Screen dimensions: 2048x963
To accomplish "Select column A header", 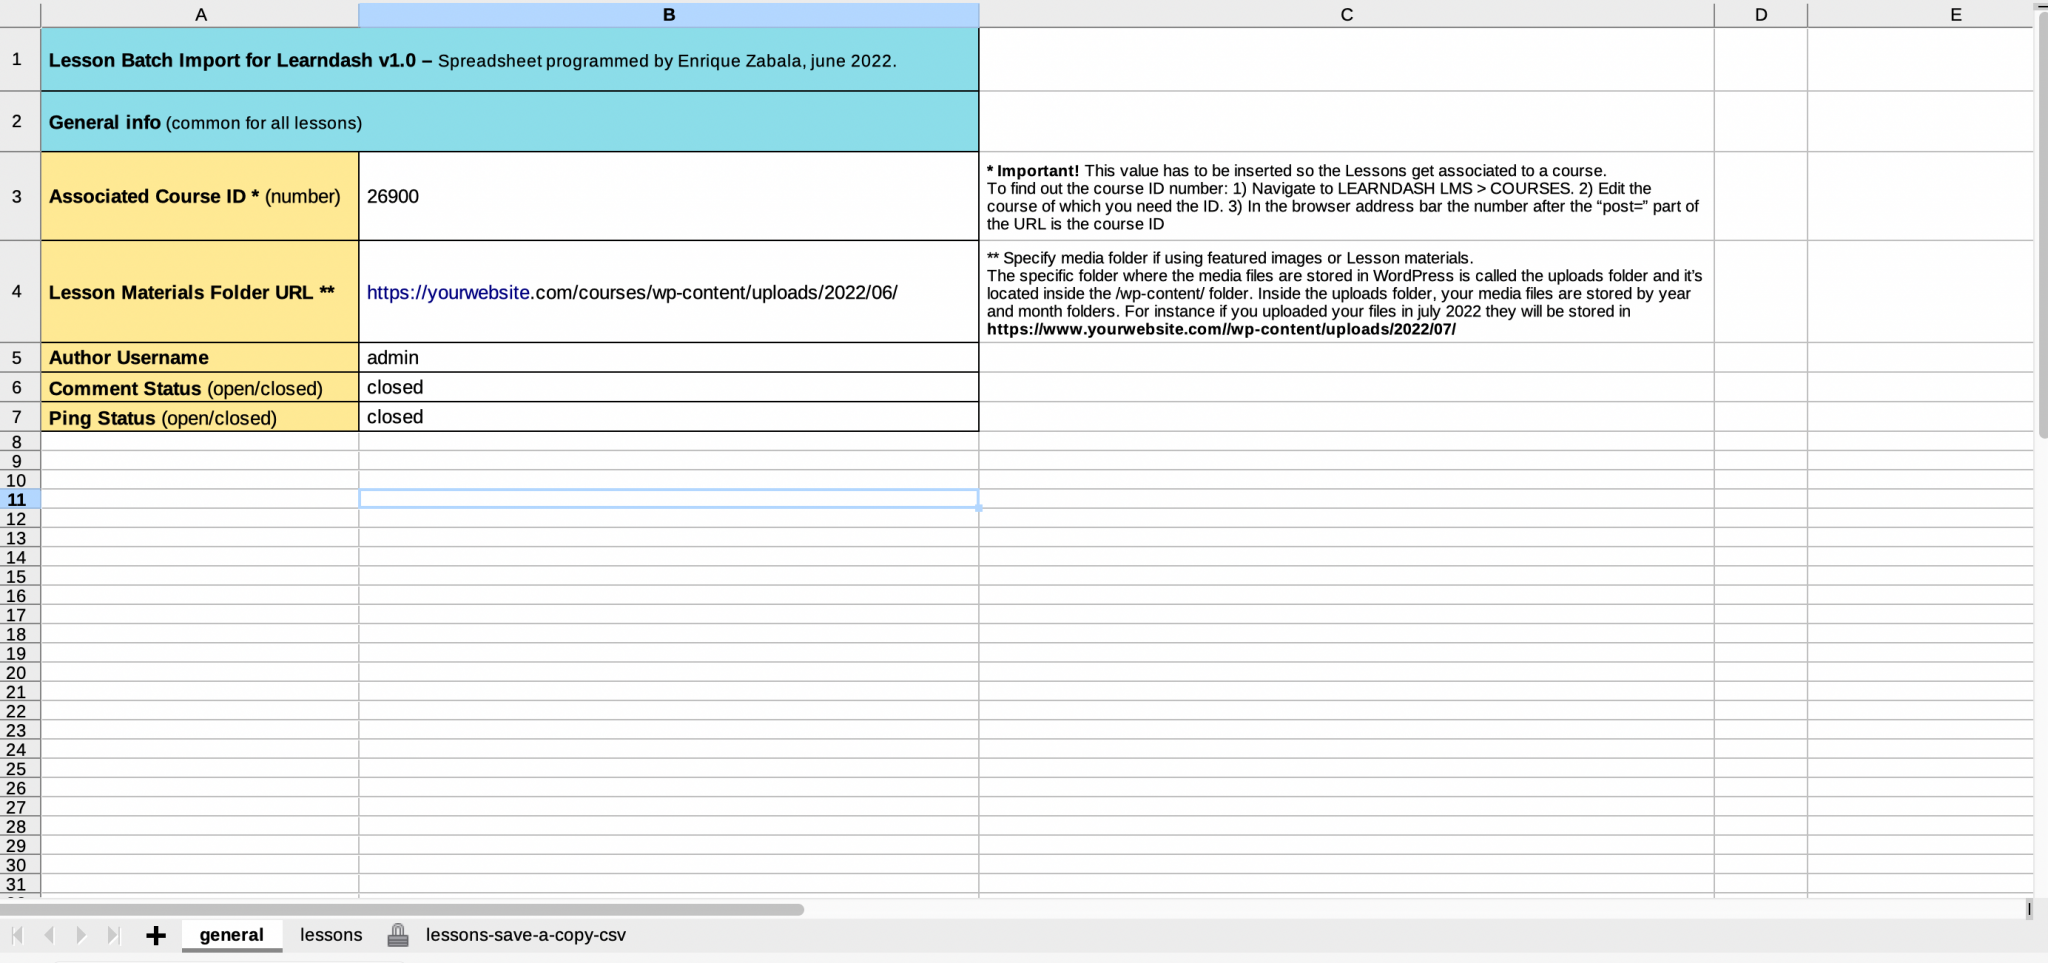I will point(200,14).
